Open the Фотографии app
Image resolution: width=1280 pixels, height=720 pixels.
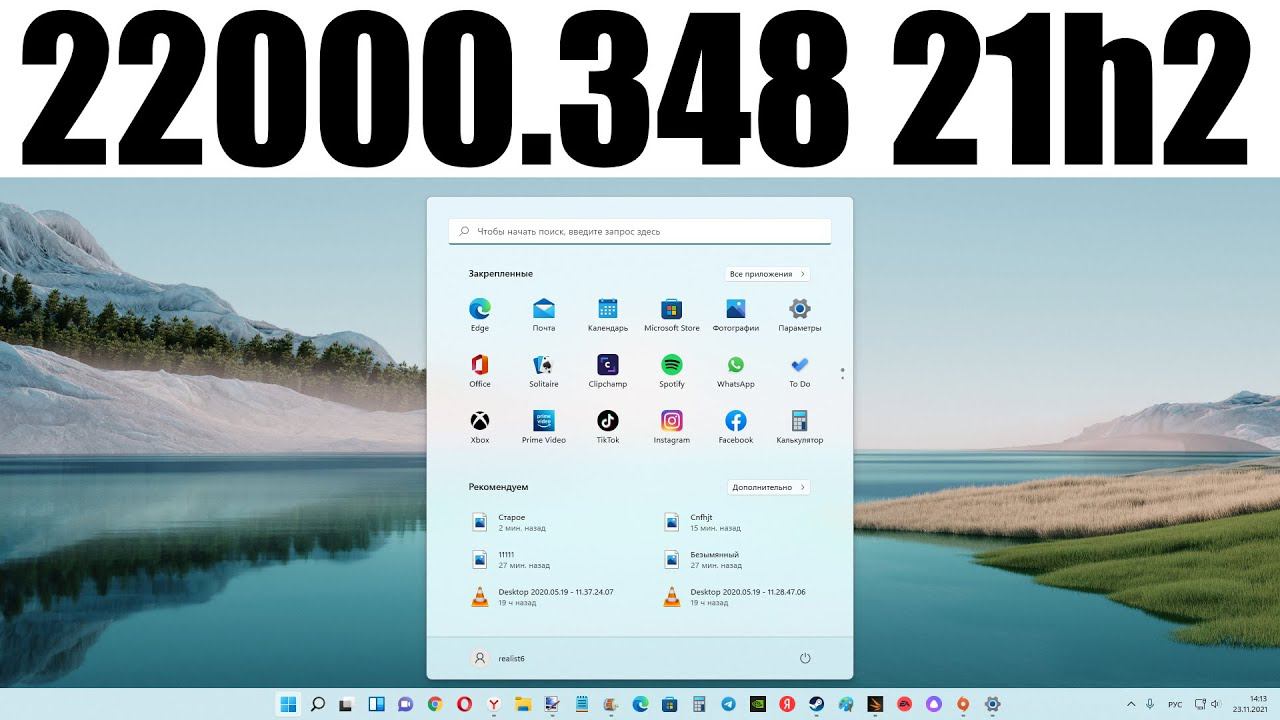tap(736, 314)
